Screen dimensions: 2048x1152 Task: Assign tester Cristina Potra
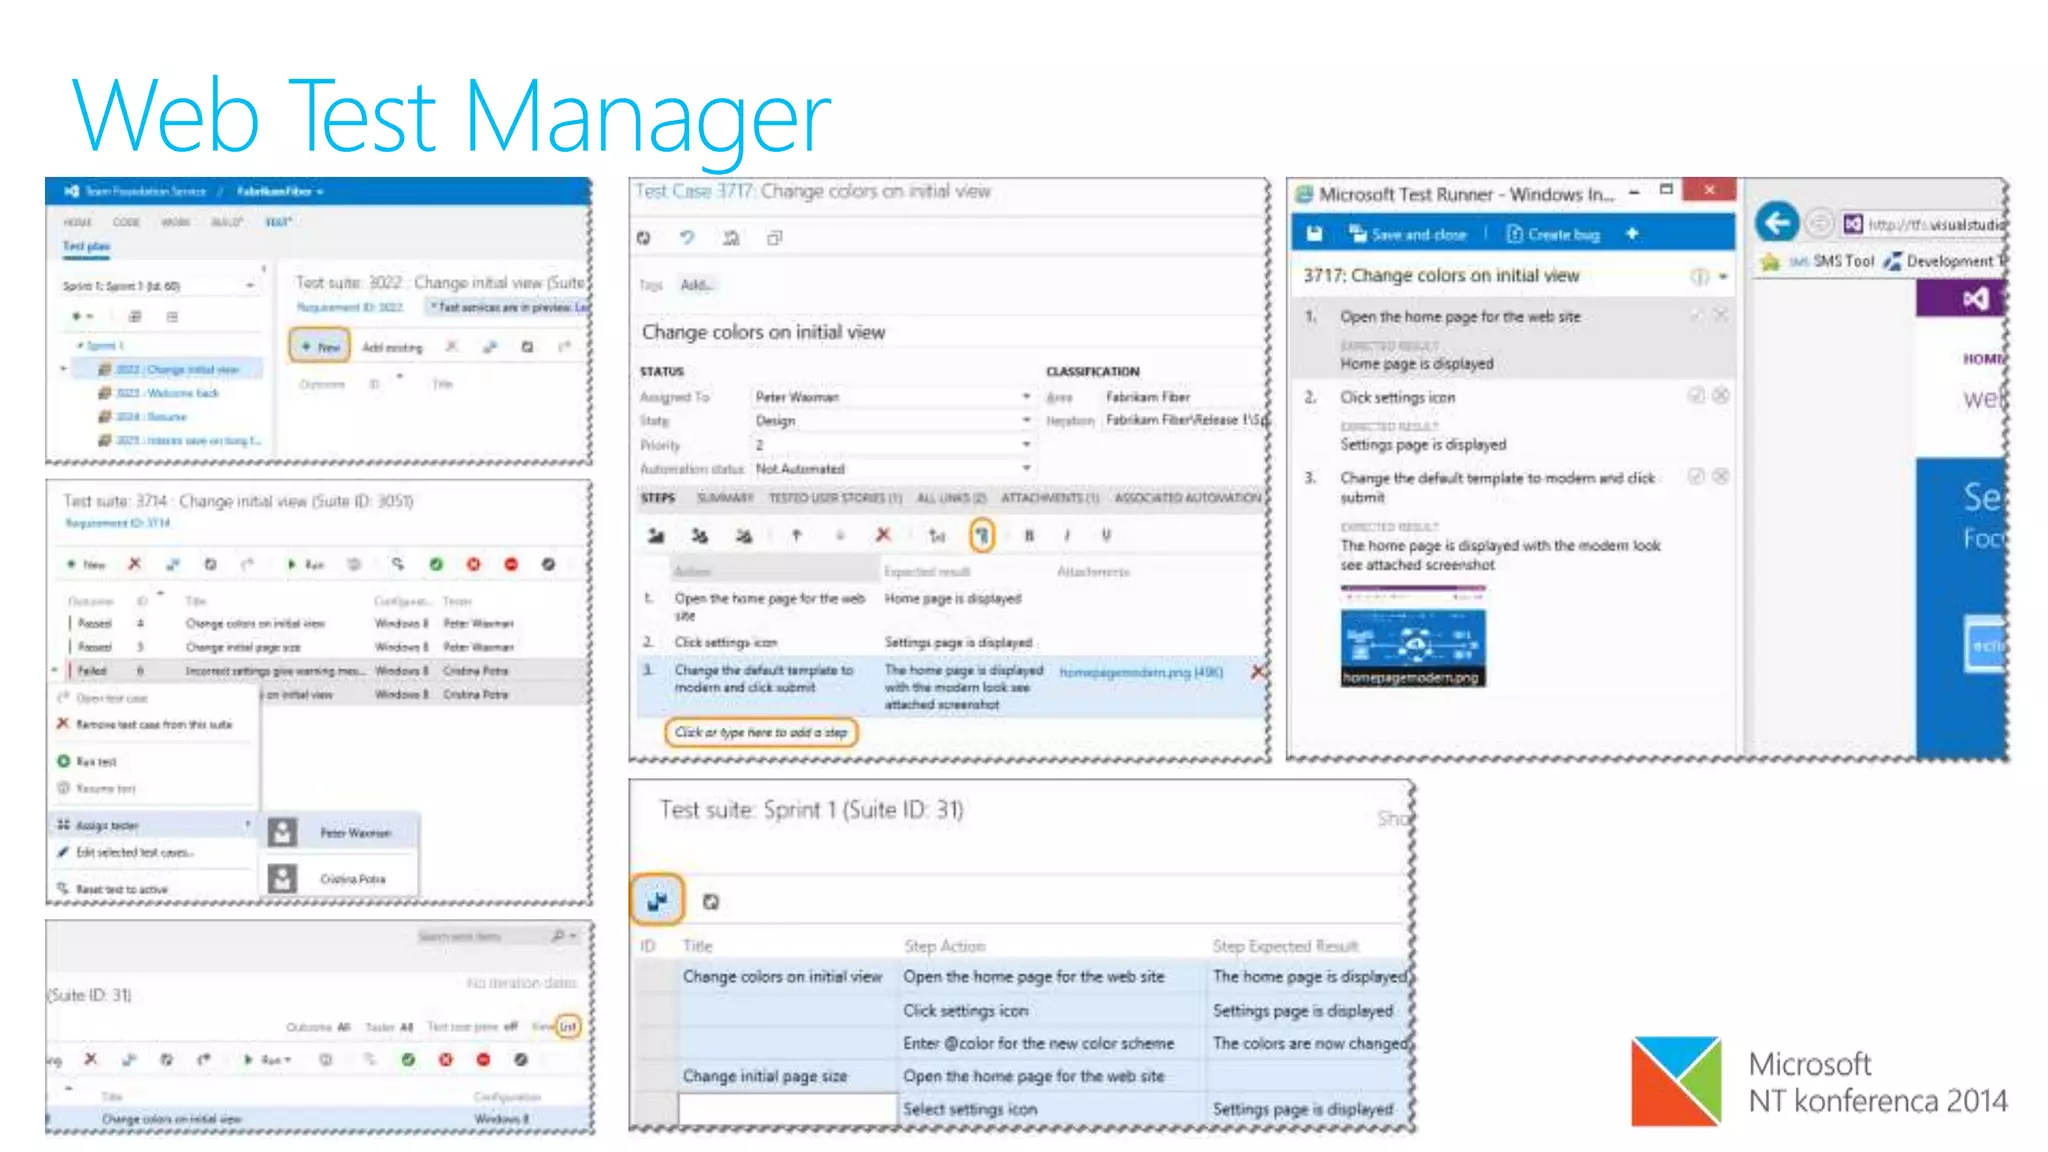(x=340, y=879)
